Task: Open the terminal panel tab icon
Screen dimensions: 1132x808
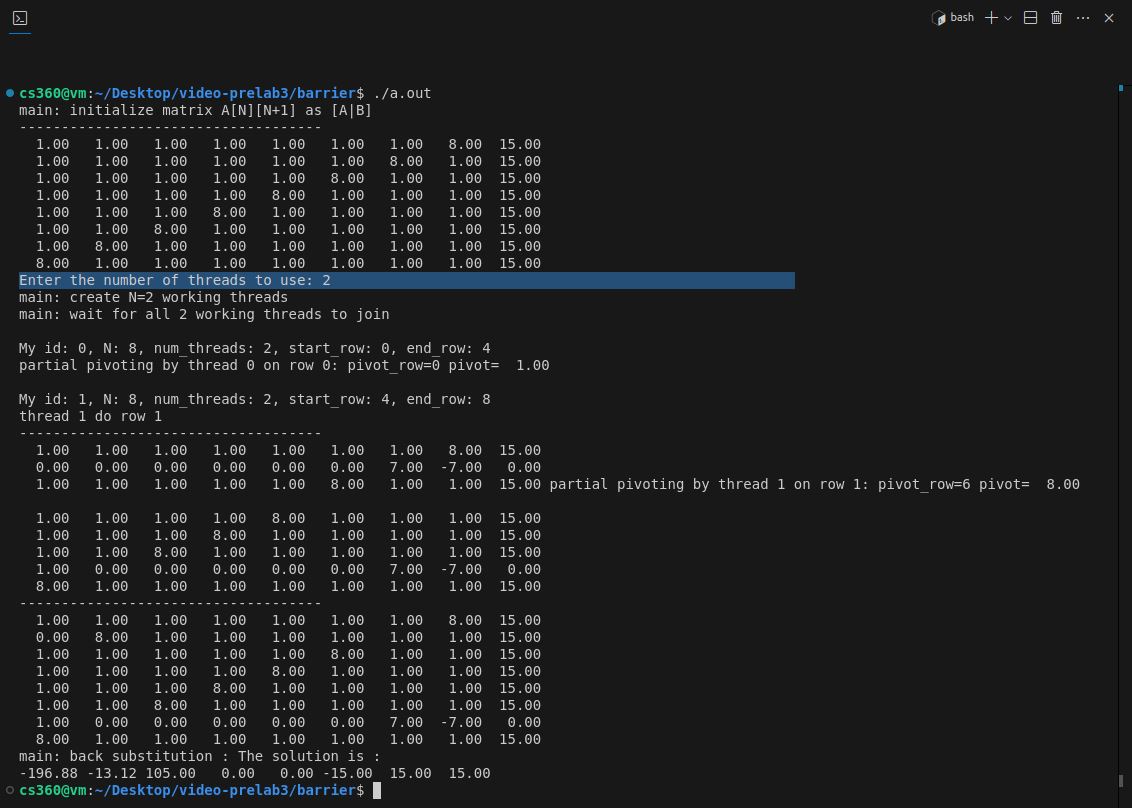Action: click(x=20, y=18)
